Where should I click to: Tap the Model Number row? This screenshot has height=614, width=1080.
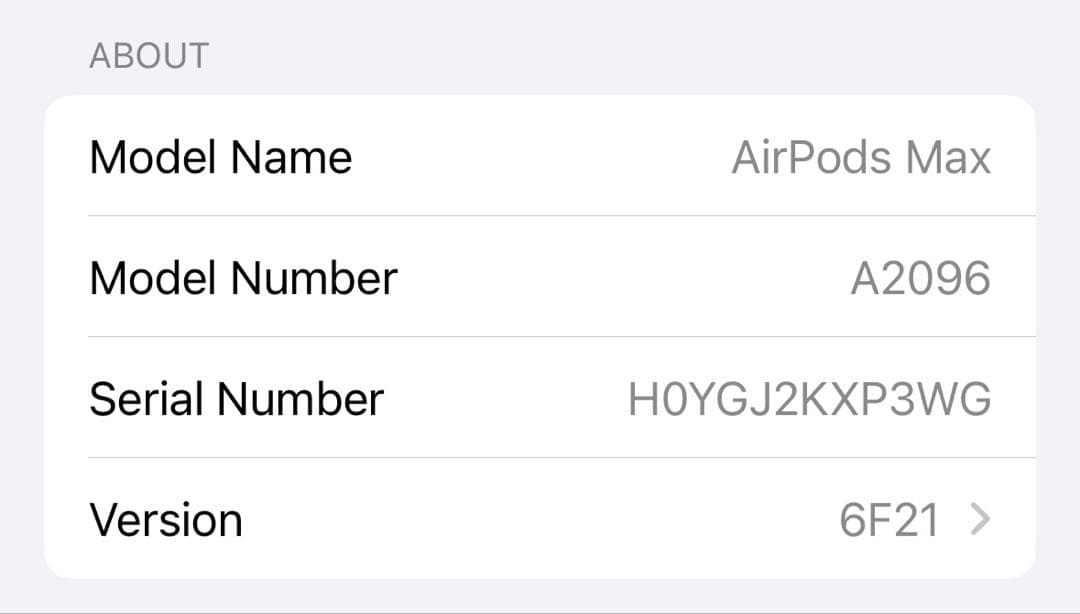pos(540,277)
